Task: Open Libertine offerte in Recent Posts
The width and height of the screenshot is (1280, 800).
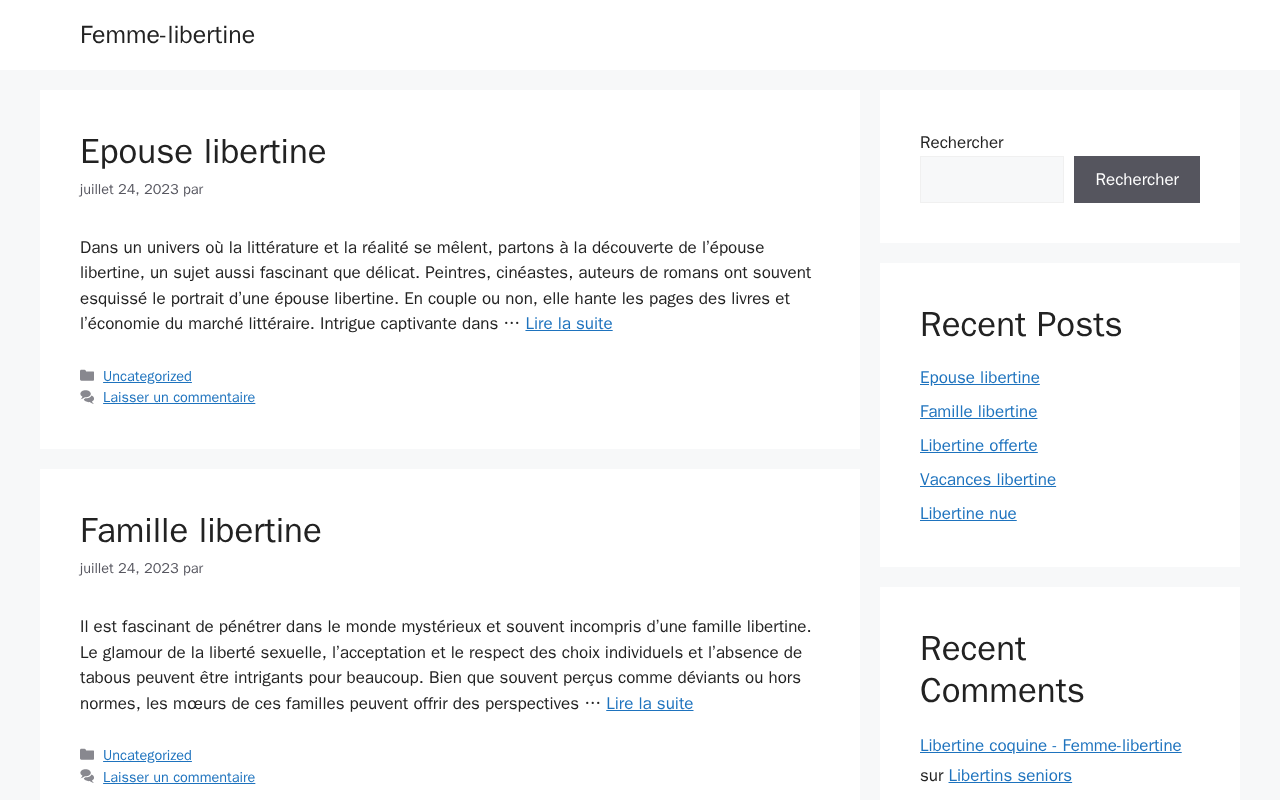Action: pos(979,446)
